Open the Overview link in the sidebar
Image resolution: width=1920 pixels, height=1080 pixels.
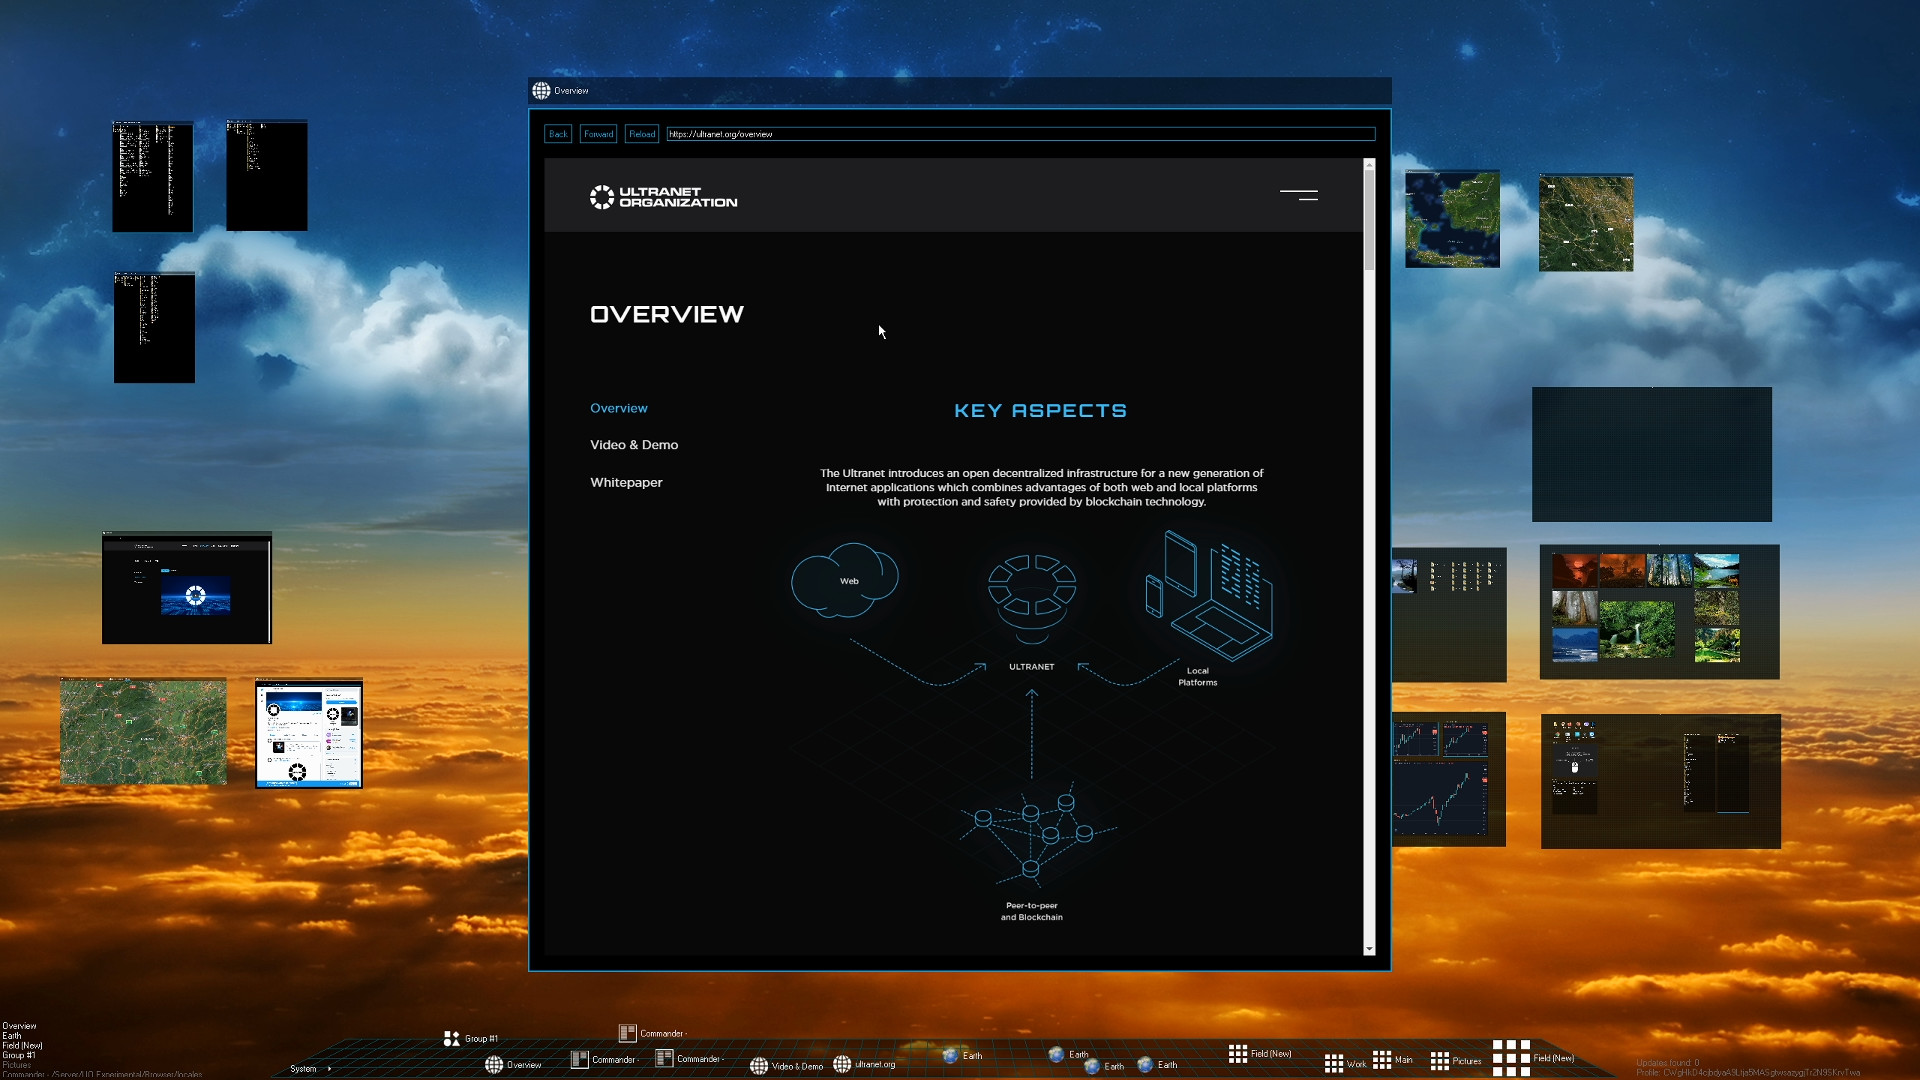click(618, 407)
